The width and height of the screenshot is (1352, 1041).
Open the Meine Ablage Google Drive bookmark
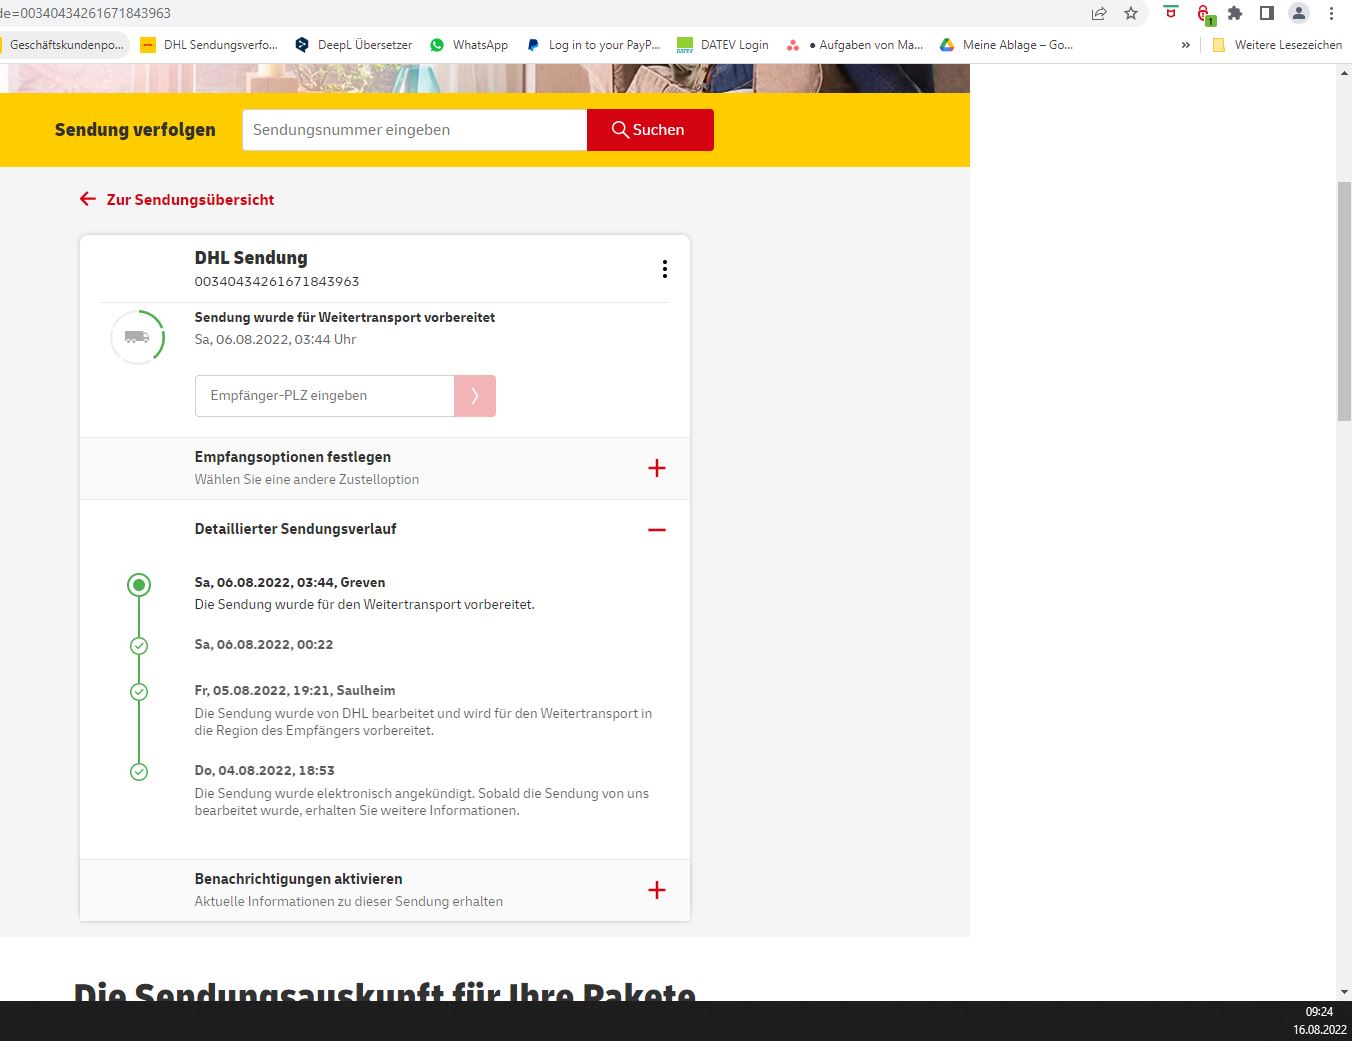[1006, 45]
